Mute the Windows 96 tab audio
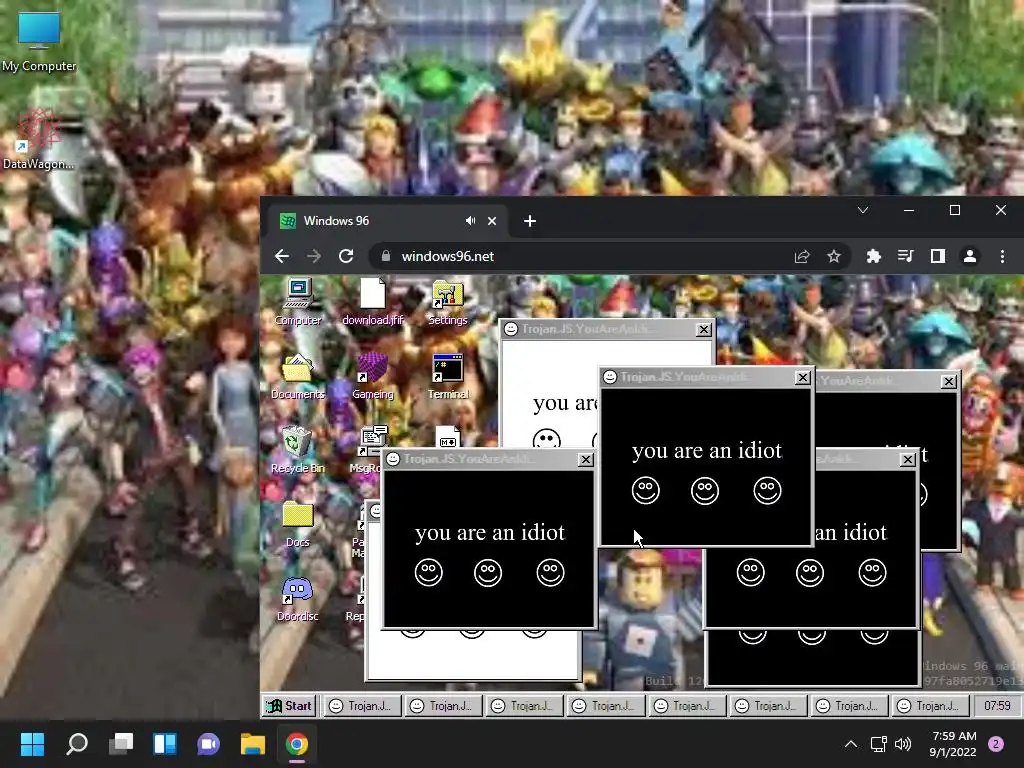Image resolution: width=1024 pixels, height=768 pixels. (x=470, y=221)
